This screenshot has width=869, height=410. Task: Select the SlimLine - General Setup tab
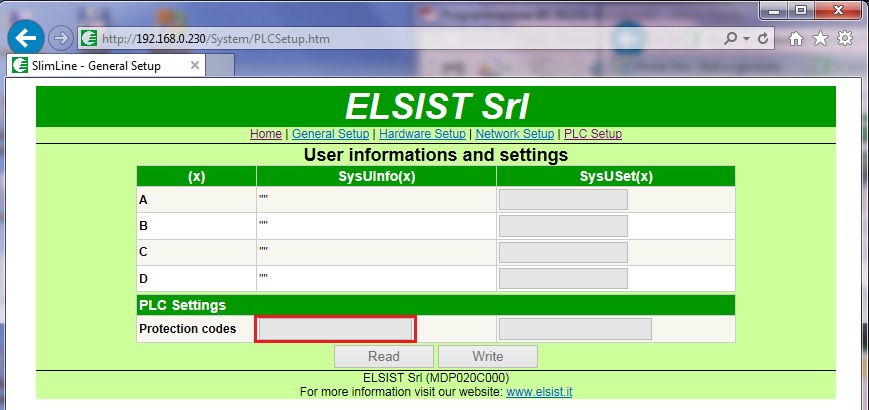pos(106,65)
